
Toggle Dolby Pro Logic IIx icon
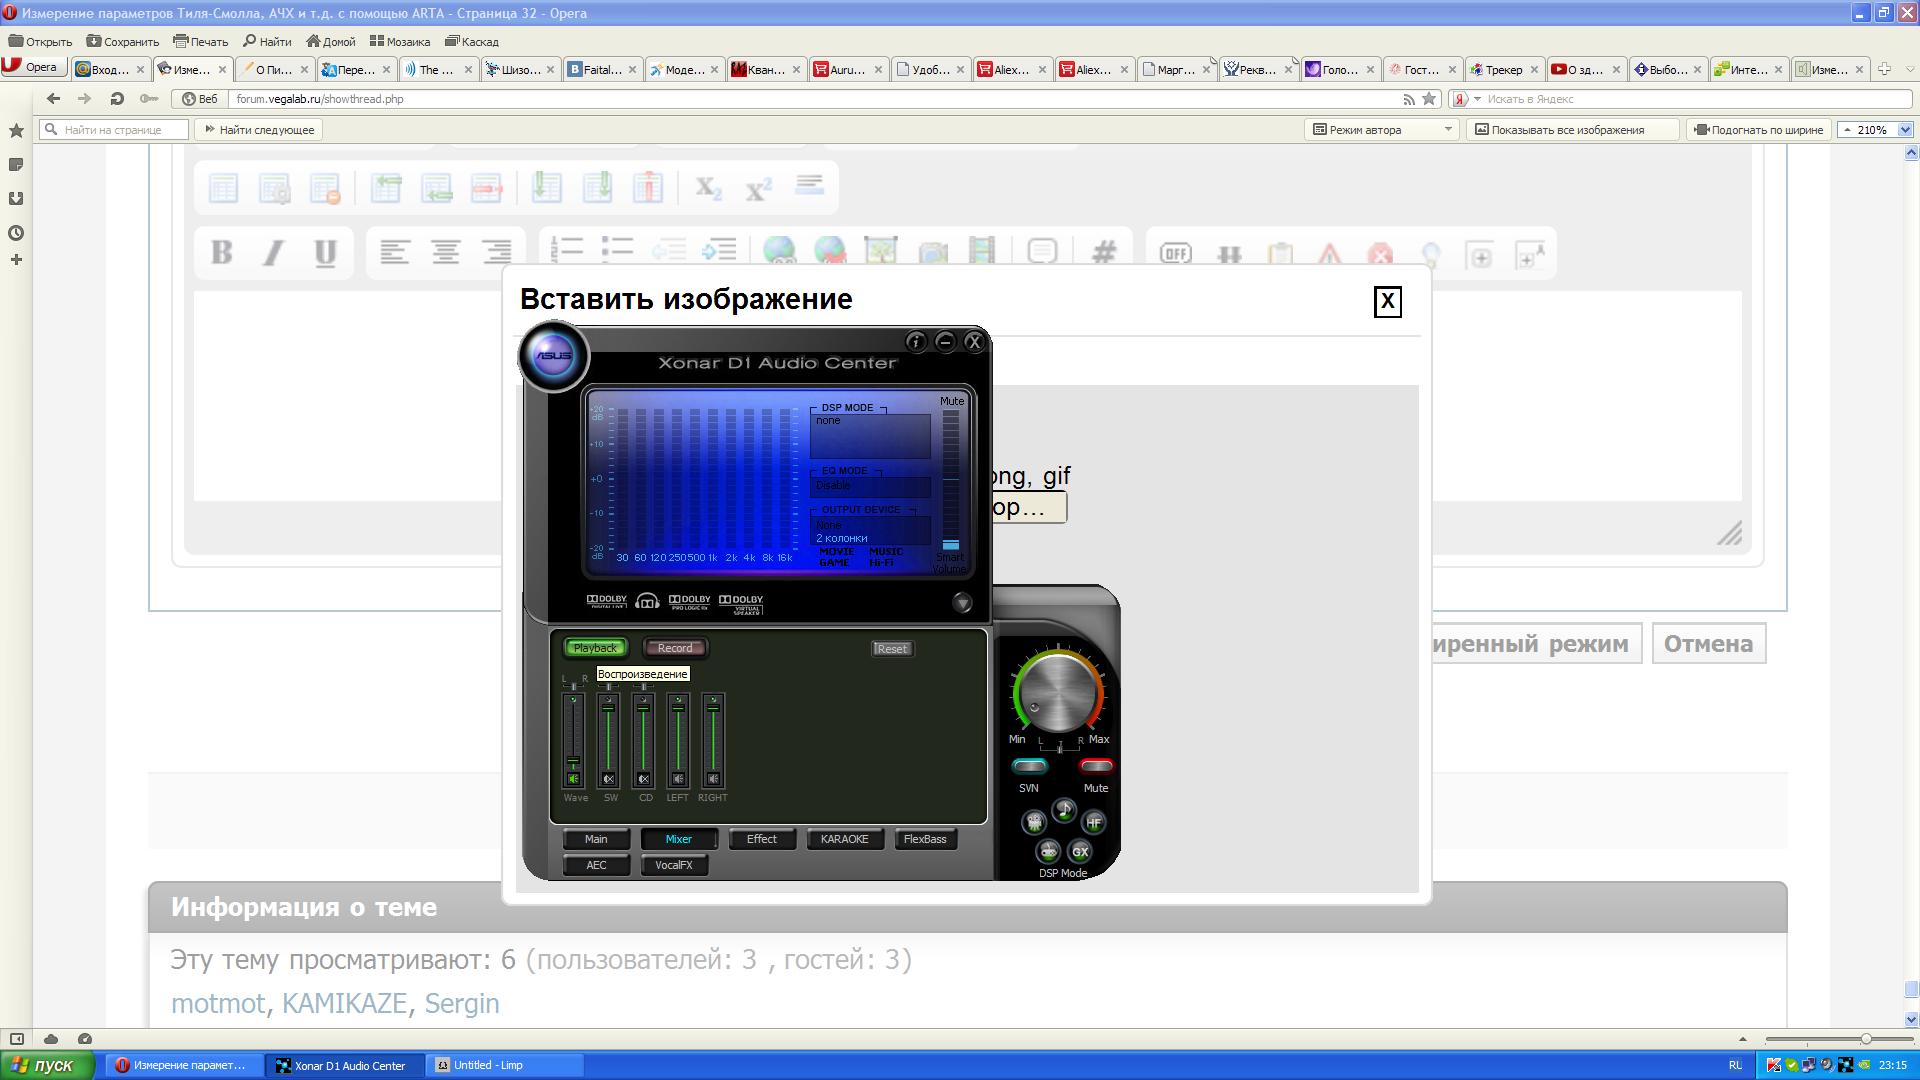[x=689, y=601]
